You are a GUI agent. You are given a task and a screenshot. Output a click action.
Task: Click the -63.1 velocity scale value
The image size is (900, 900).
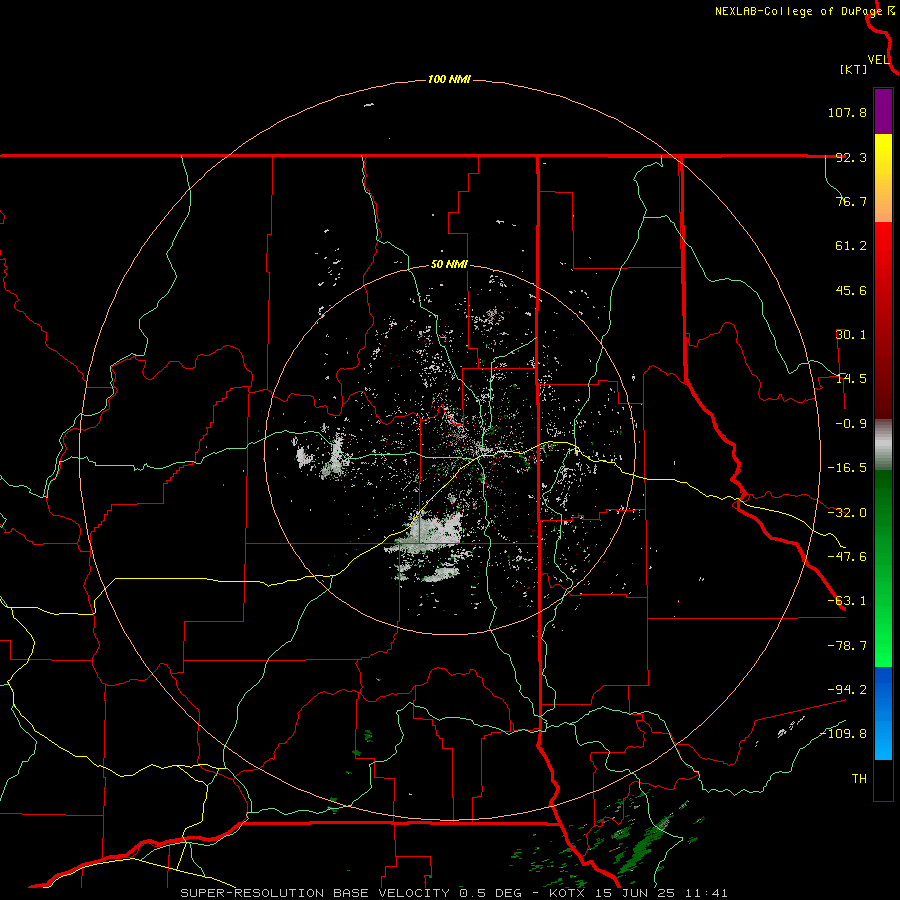pyautogui.click(x=847, y=601)
